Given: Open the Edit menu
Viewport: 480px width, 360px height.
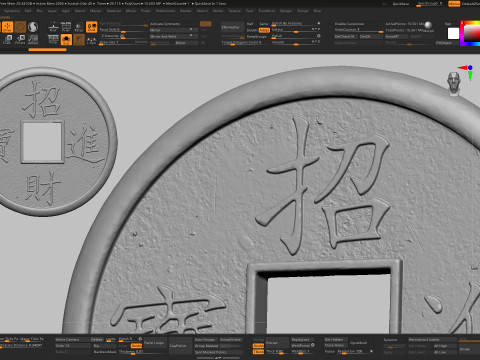Looking at the screenshot, I should tap(28, 11).
